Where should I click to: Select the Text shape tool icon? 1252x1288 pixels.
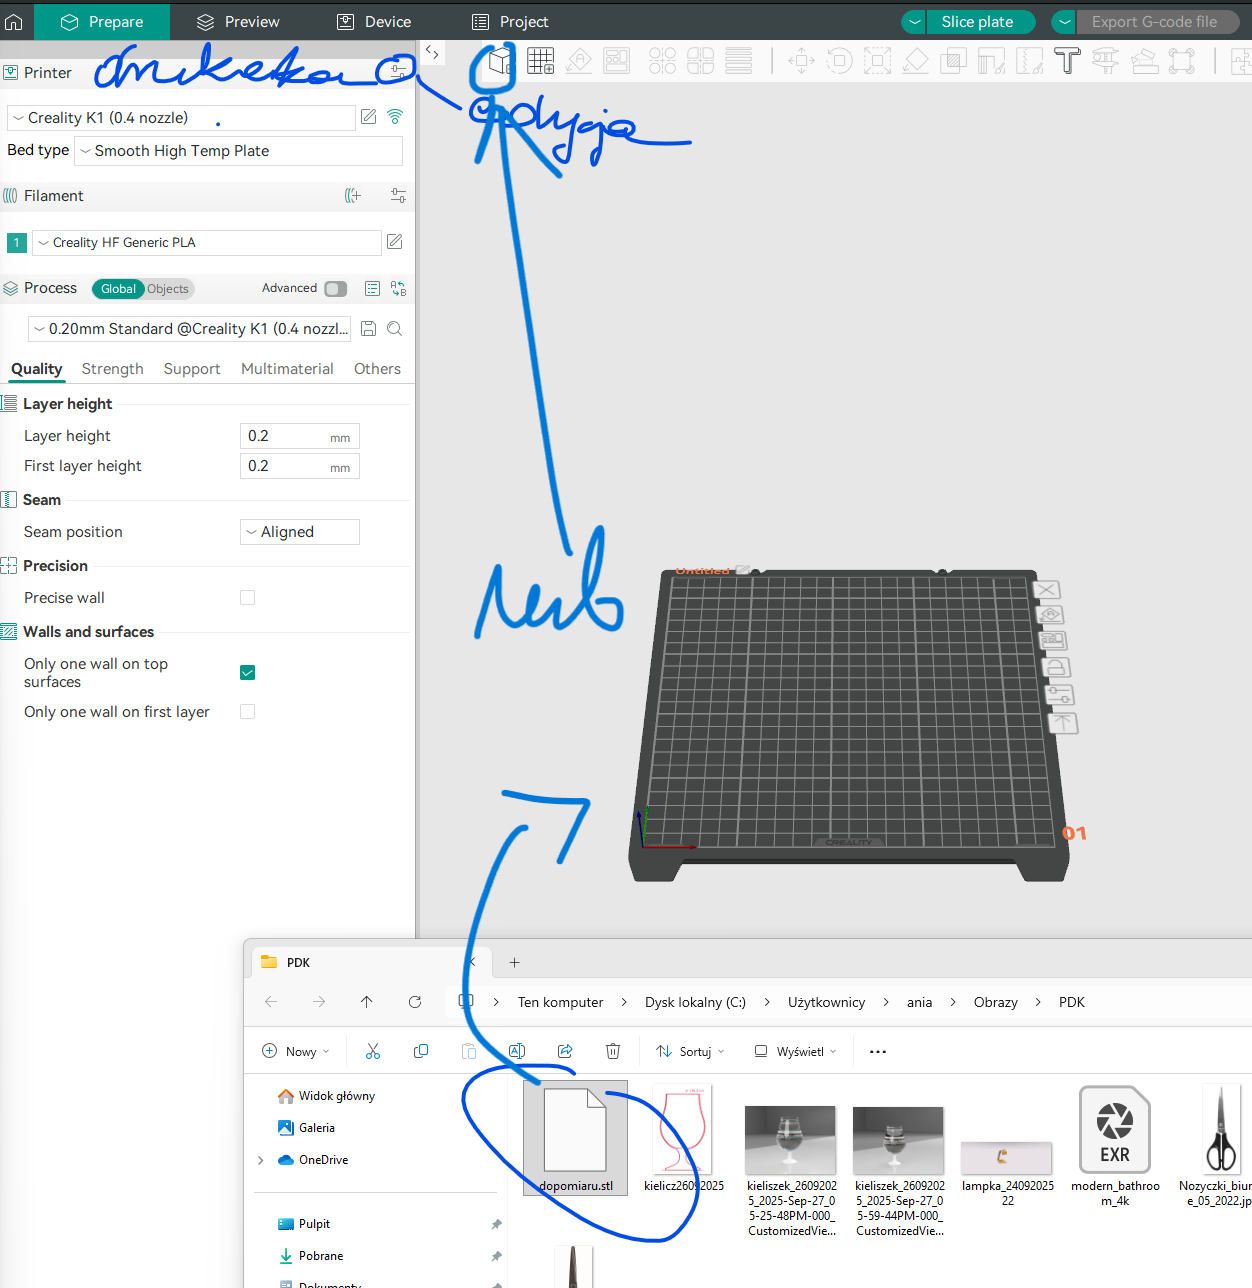click(x=1067, y=62)
